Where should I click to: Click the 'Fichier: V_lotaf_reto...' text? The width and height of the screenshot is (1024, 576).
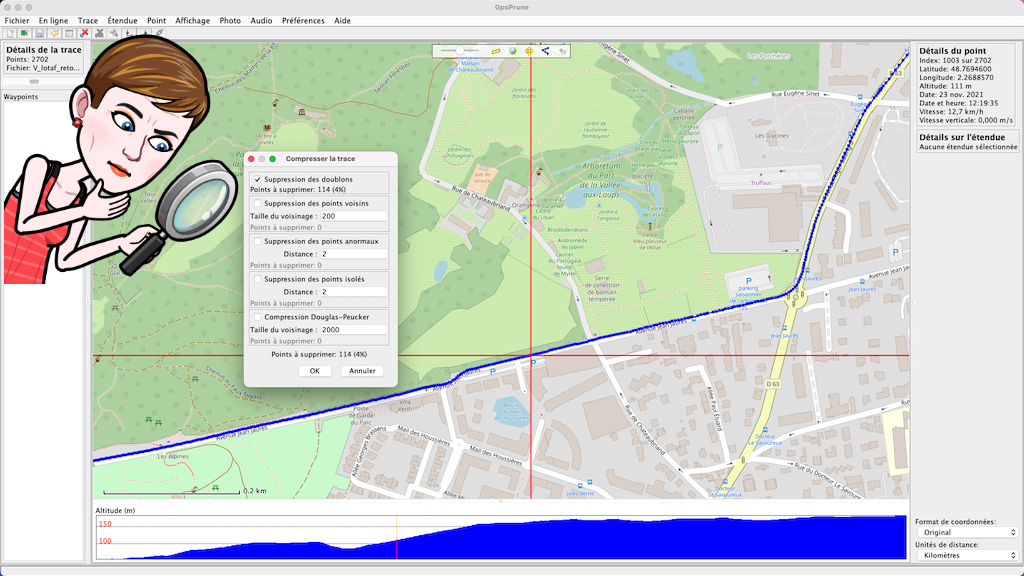43,68
